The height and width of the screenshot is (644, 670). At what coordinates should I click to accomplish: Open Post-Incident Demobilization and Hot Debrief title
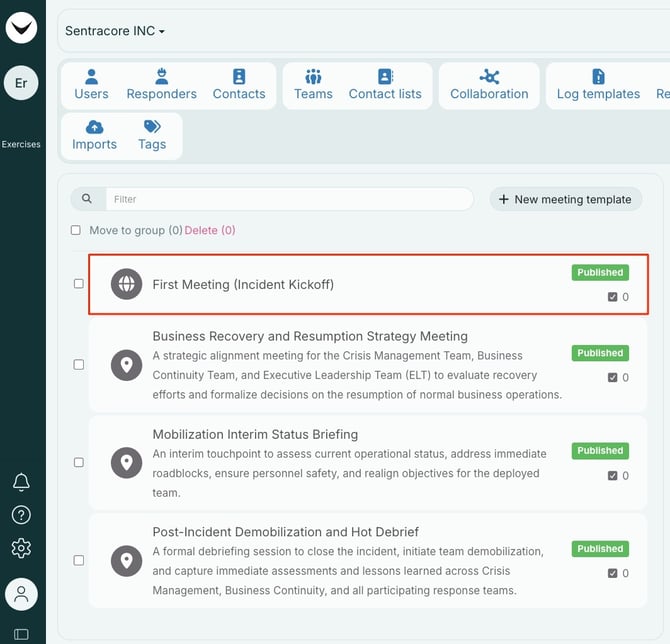pyautogui.click(x=285, y=532)
